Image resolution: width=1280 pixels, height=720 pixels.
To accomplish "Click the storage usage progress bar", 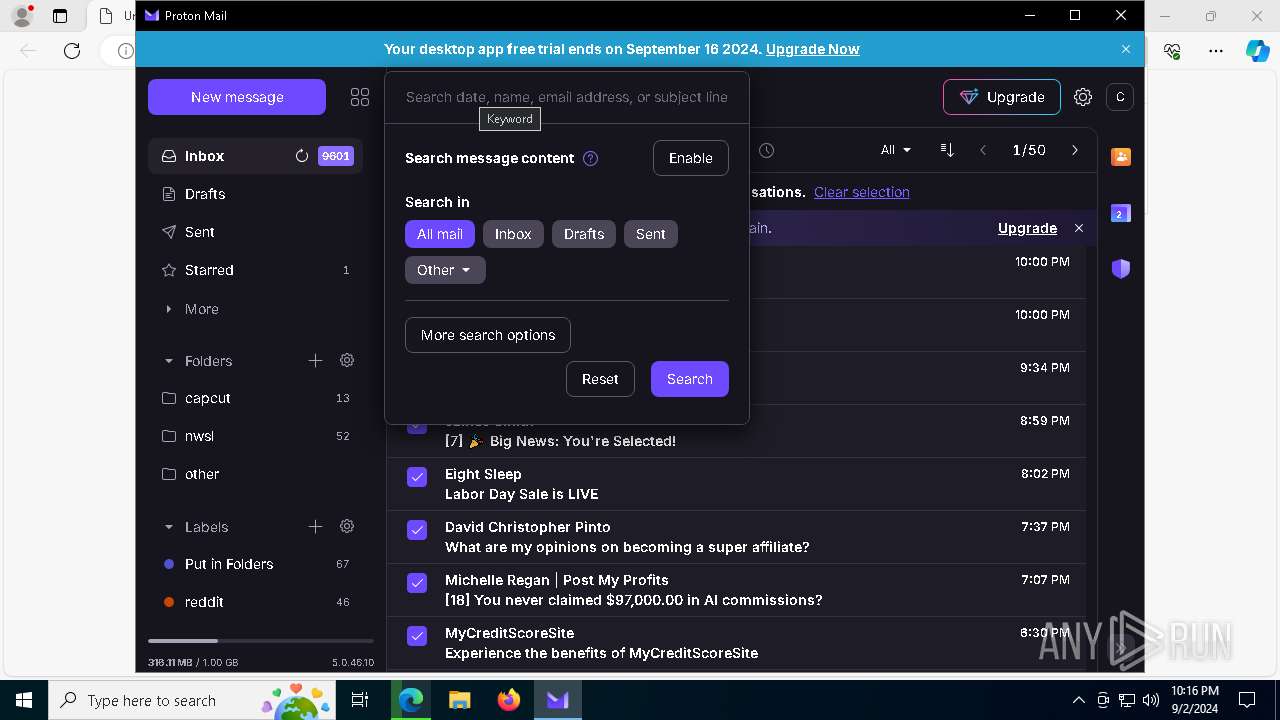I will click(261, 640).
